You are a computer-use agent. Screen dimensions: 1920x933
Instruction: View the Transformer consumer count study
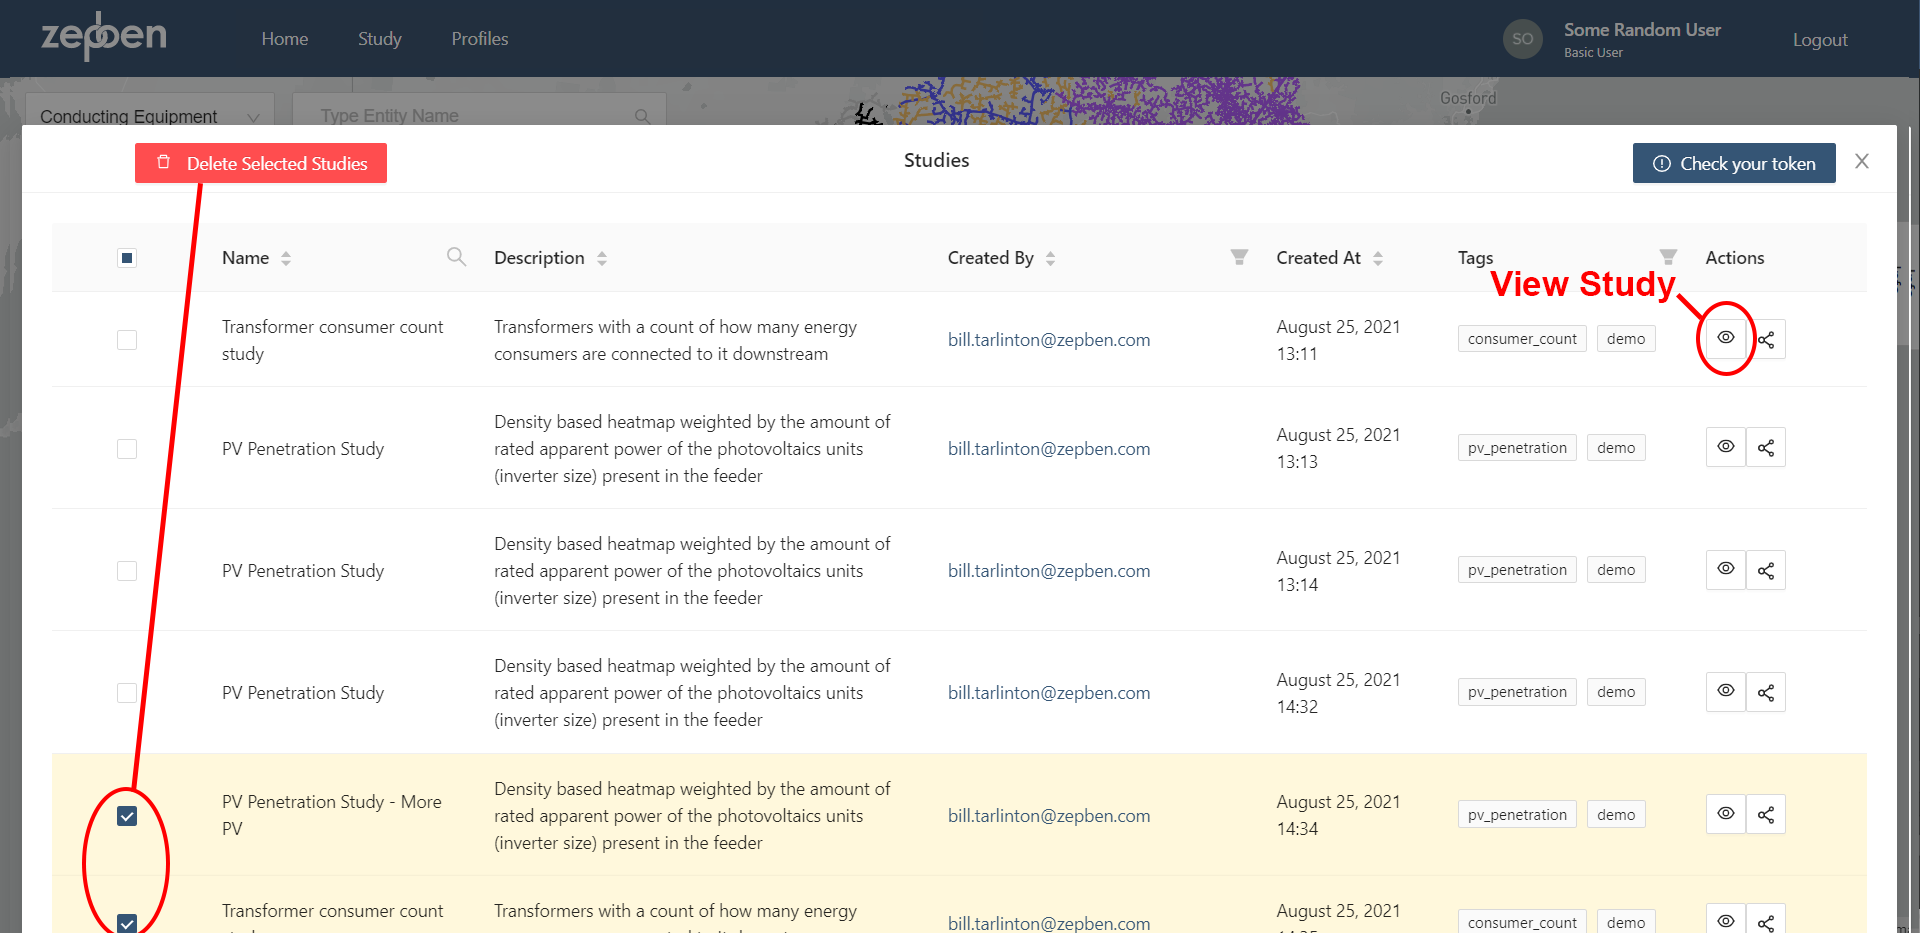click(x=1725, y=339)
